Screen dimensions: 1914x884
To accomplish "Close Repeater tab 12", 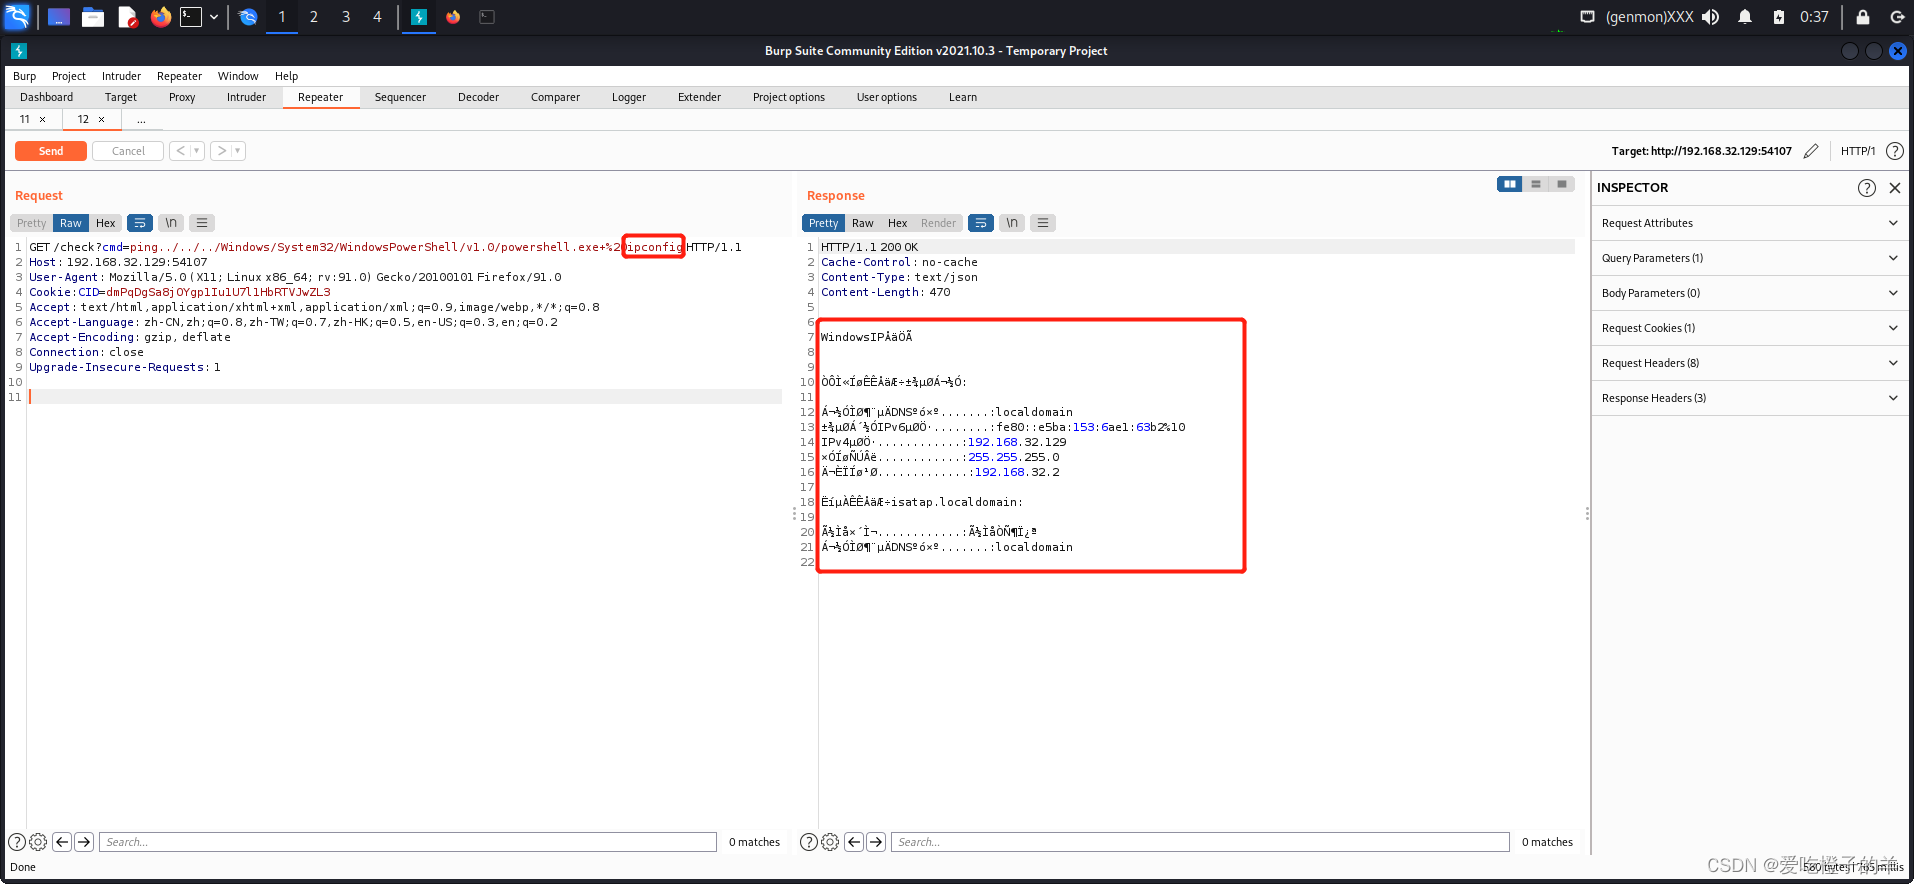I will click(101, 119).
